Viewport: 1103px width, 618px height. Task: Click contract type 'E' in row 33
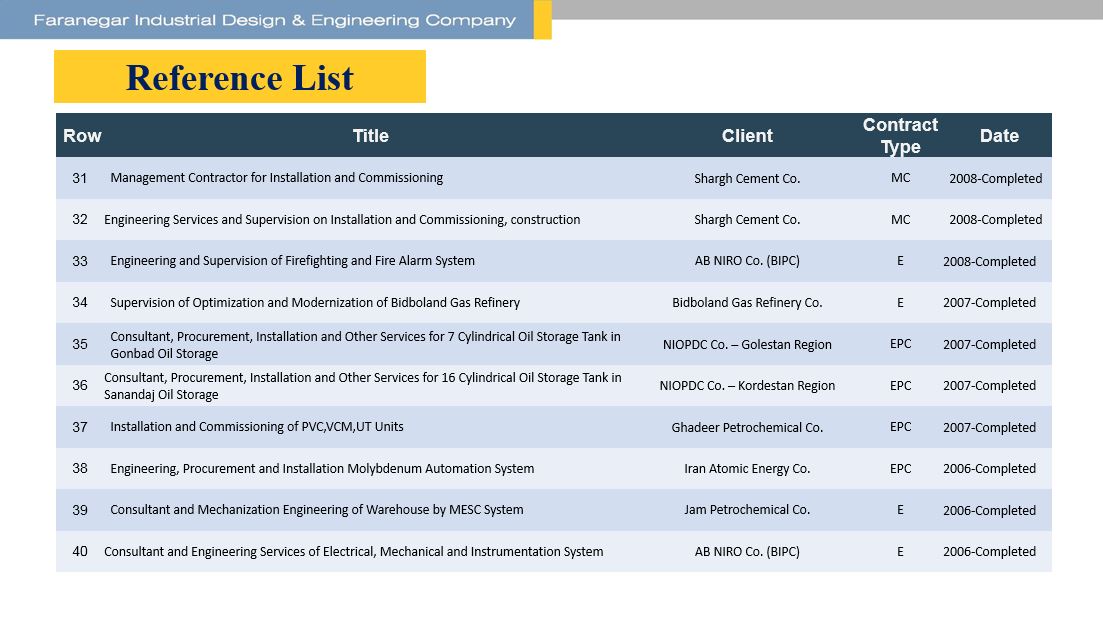[x=900, y=261]
